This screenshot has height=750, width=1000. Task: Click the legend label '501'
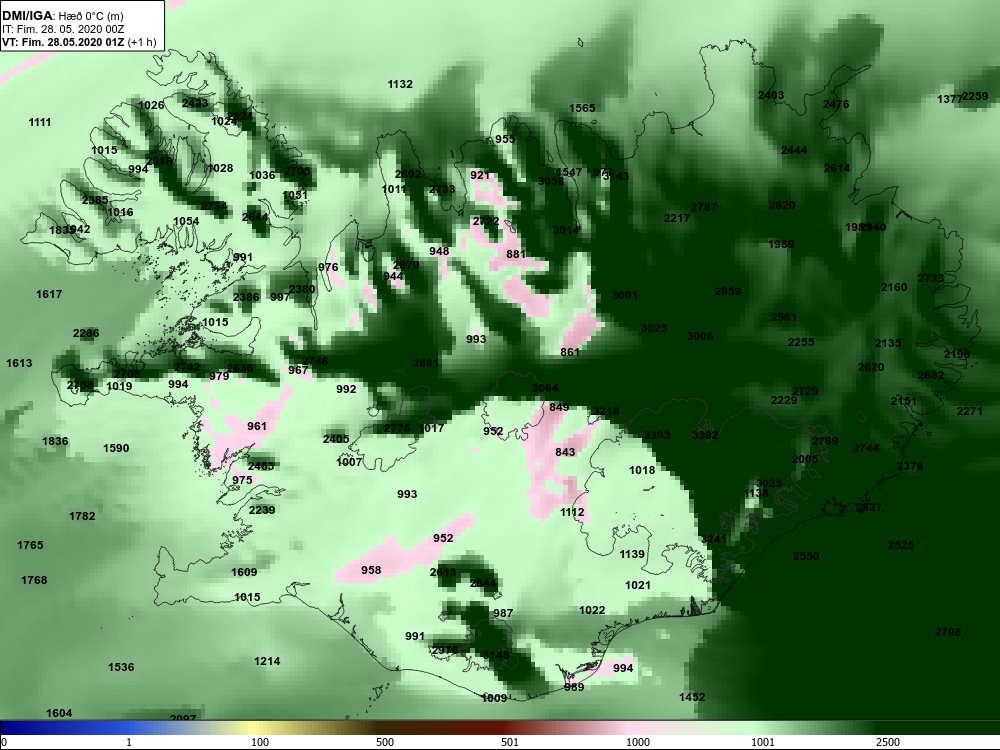click(510, 742)
